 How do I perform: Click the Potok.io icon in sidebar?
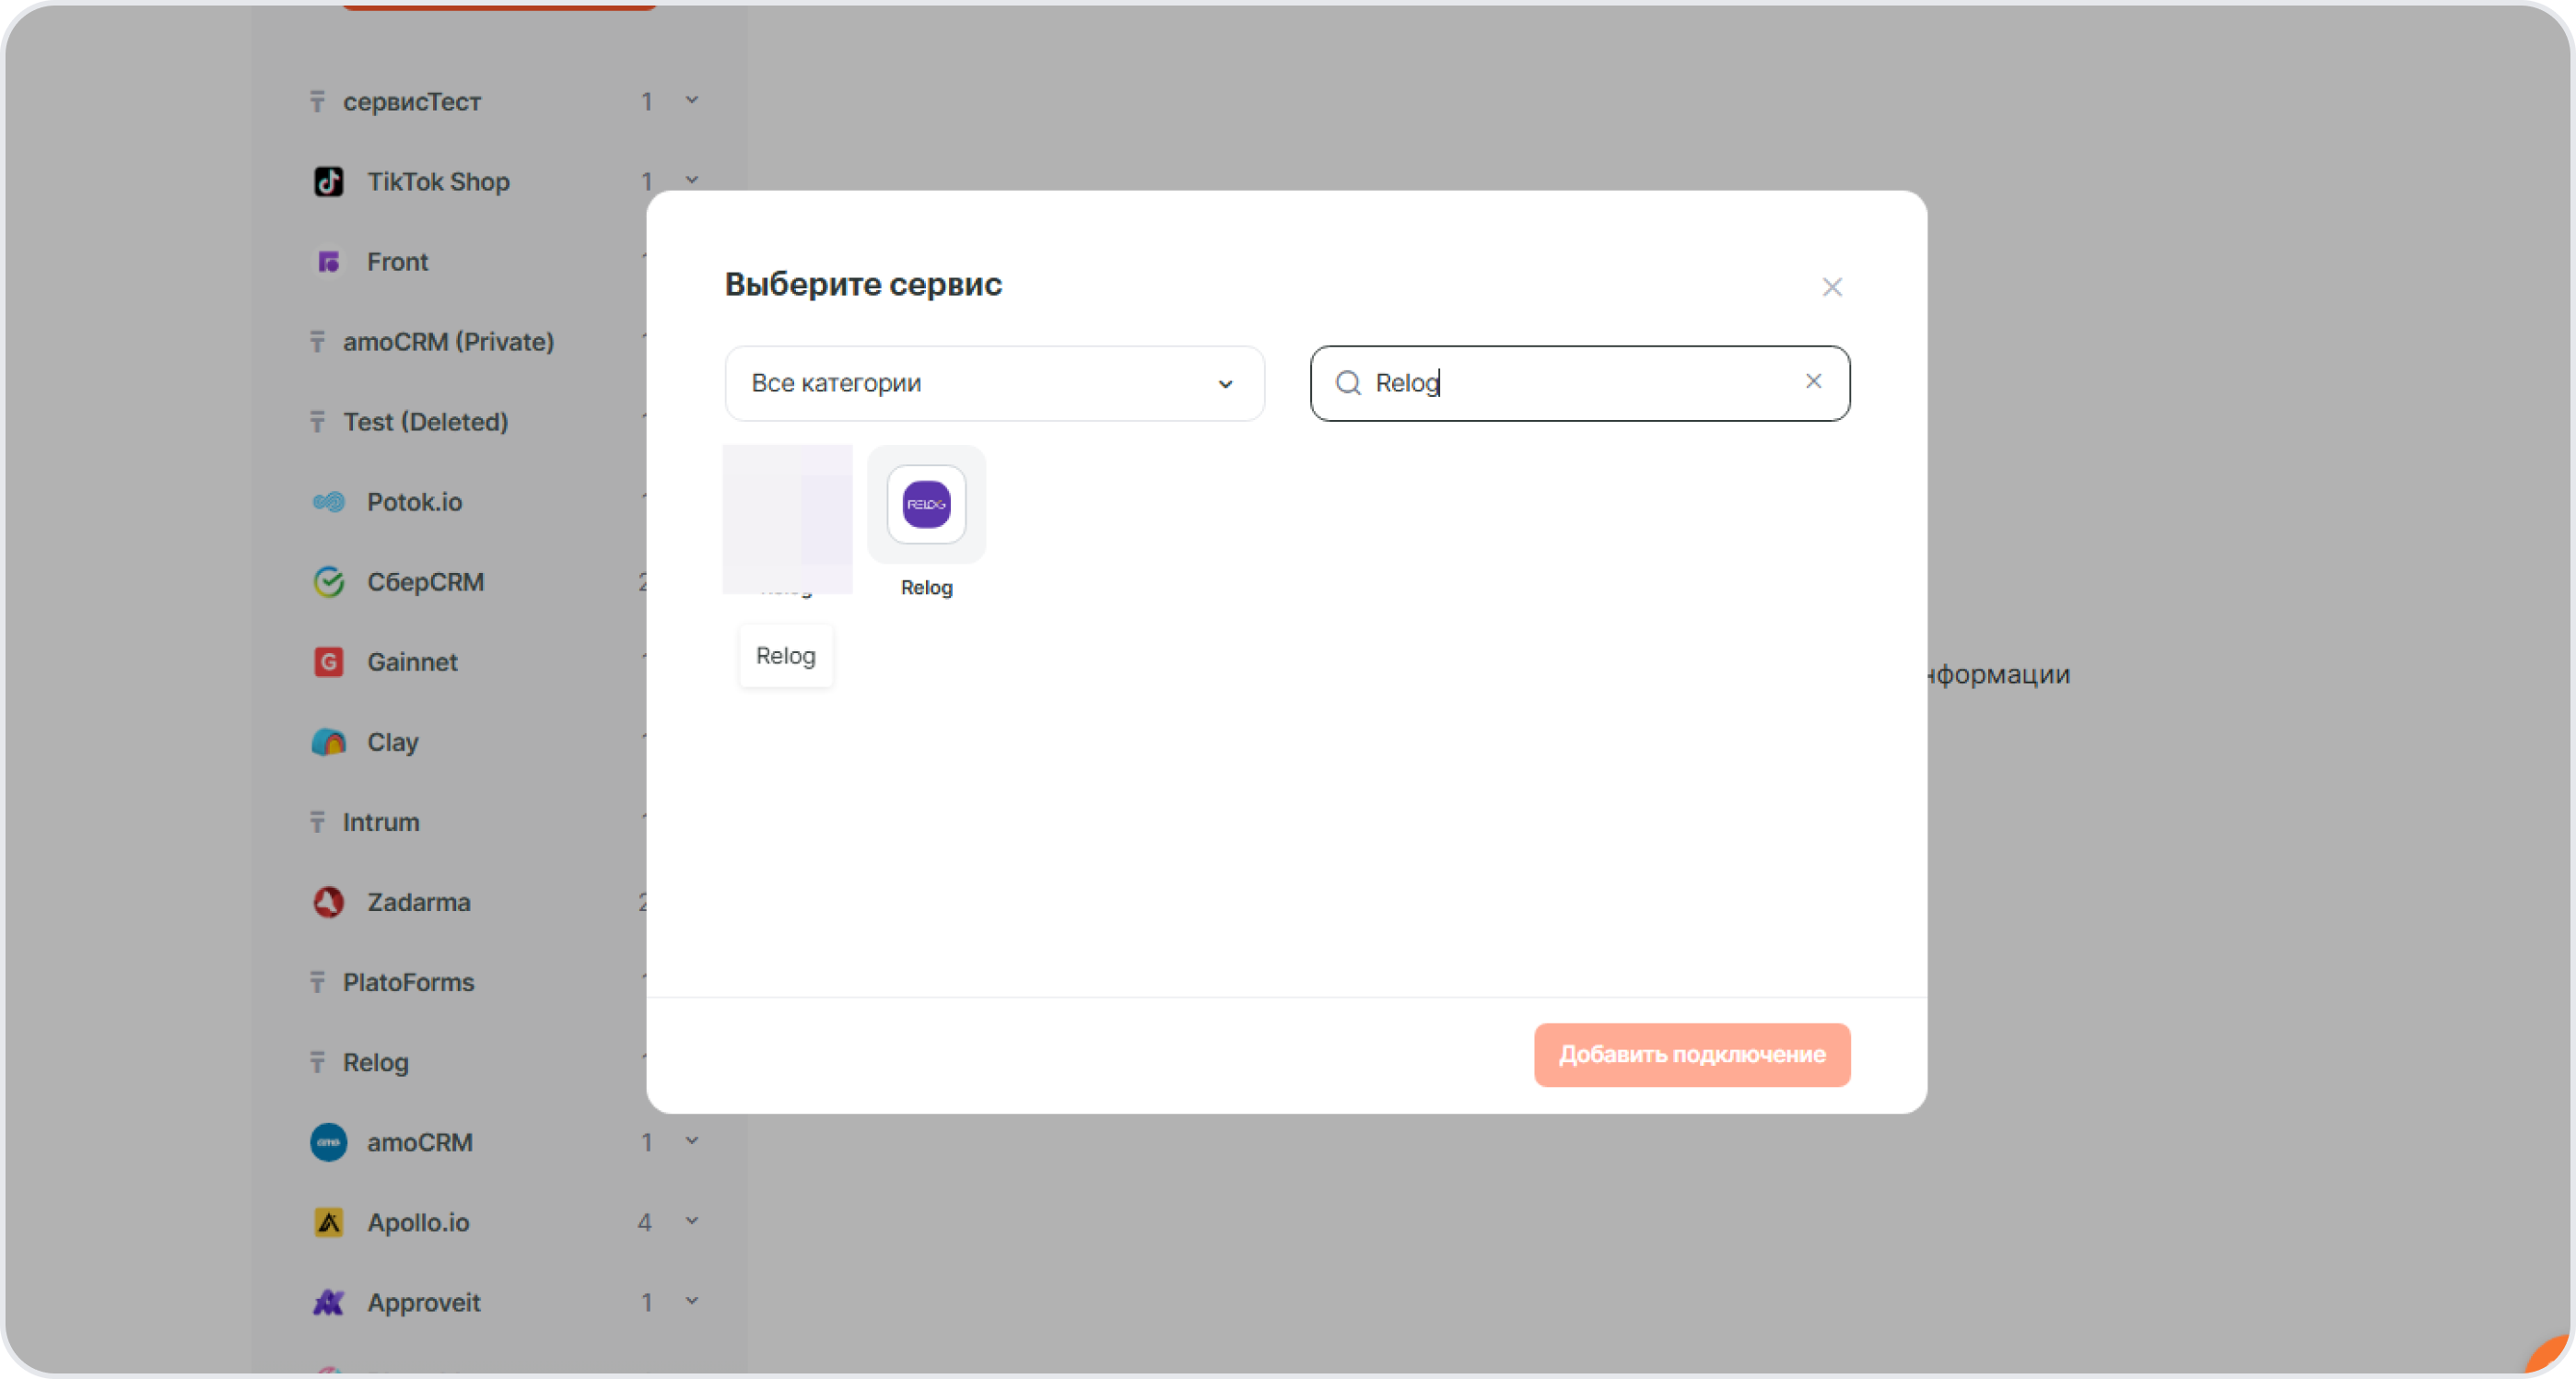click(x=328, y=502)
